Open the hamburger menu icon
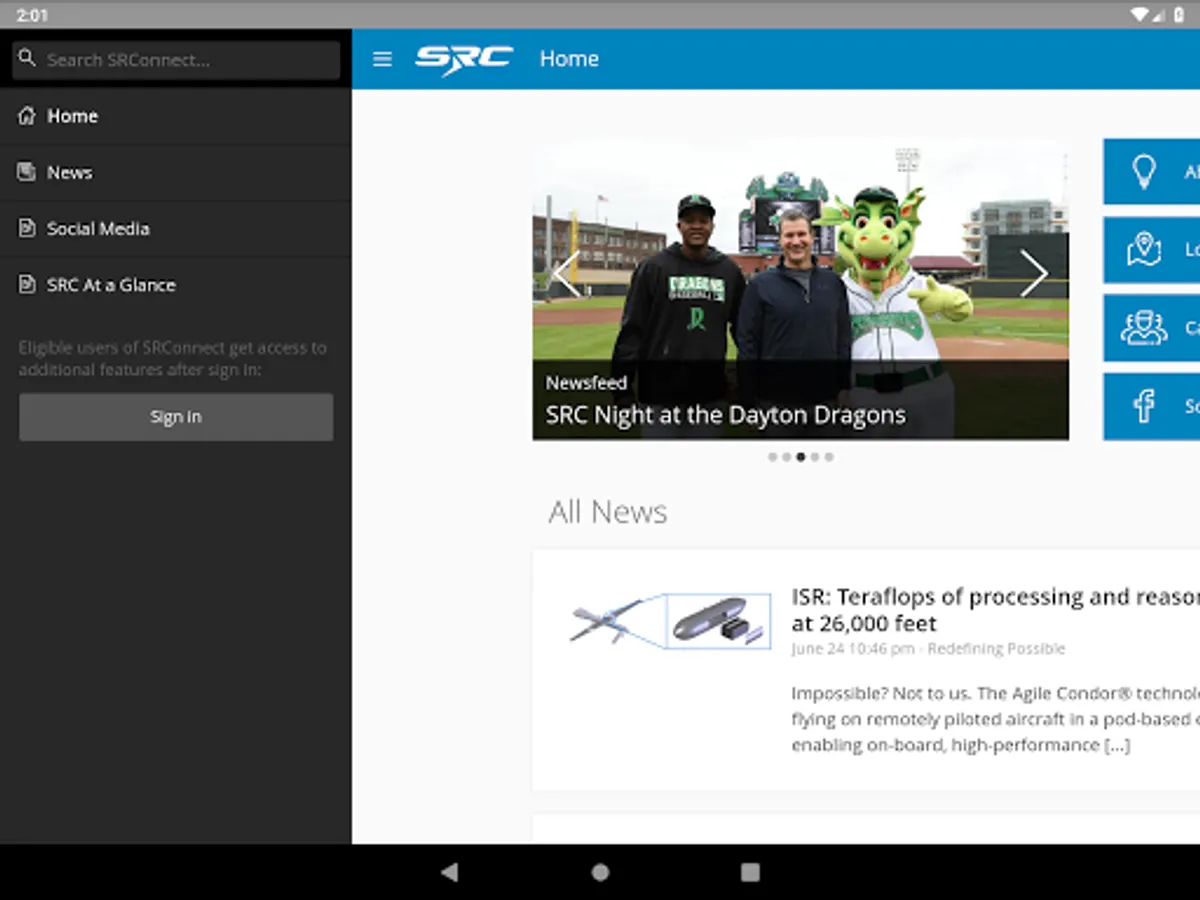Viewport: 1200px width, 900px height. point(382,59)
